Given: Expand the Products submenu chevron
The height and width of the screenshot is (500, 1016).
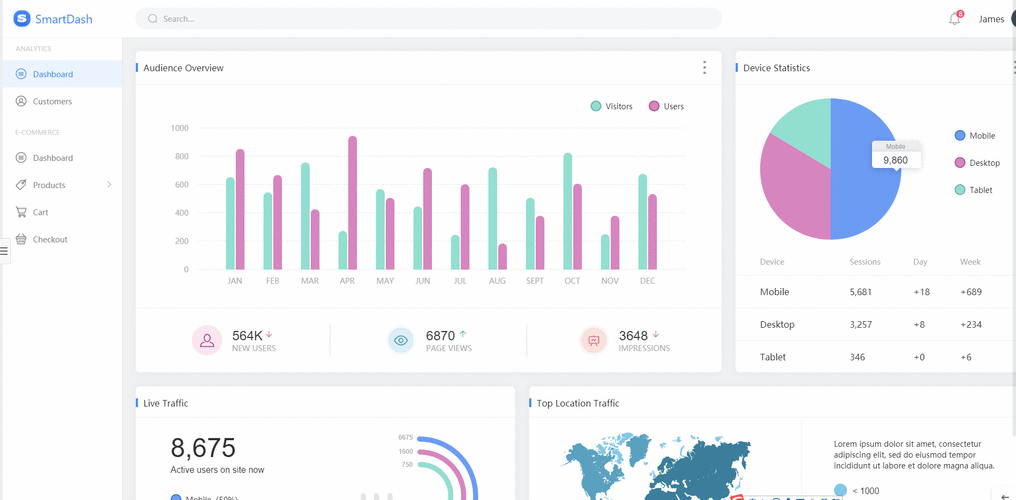Looking at the screenshot, I should (109, 185).
